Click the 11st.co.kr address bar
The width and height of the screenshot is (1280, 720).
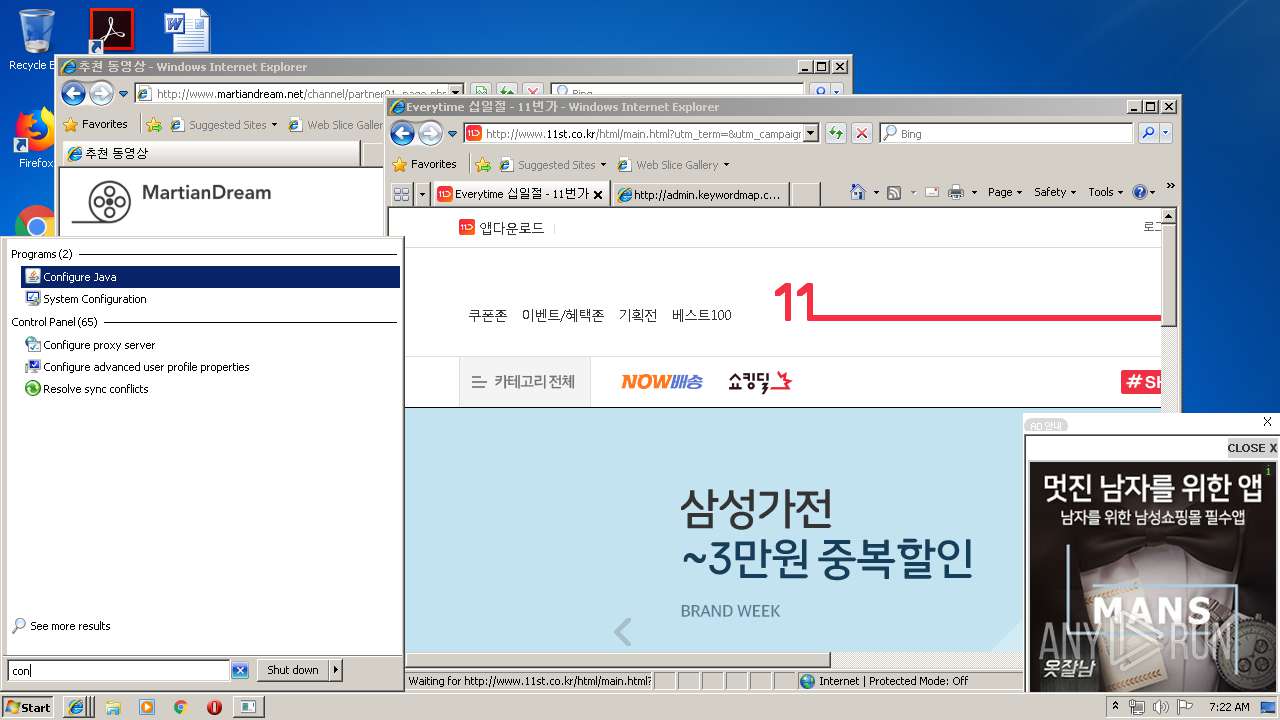click(633, 133)
